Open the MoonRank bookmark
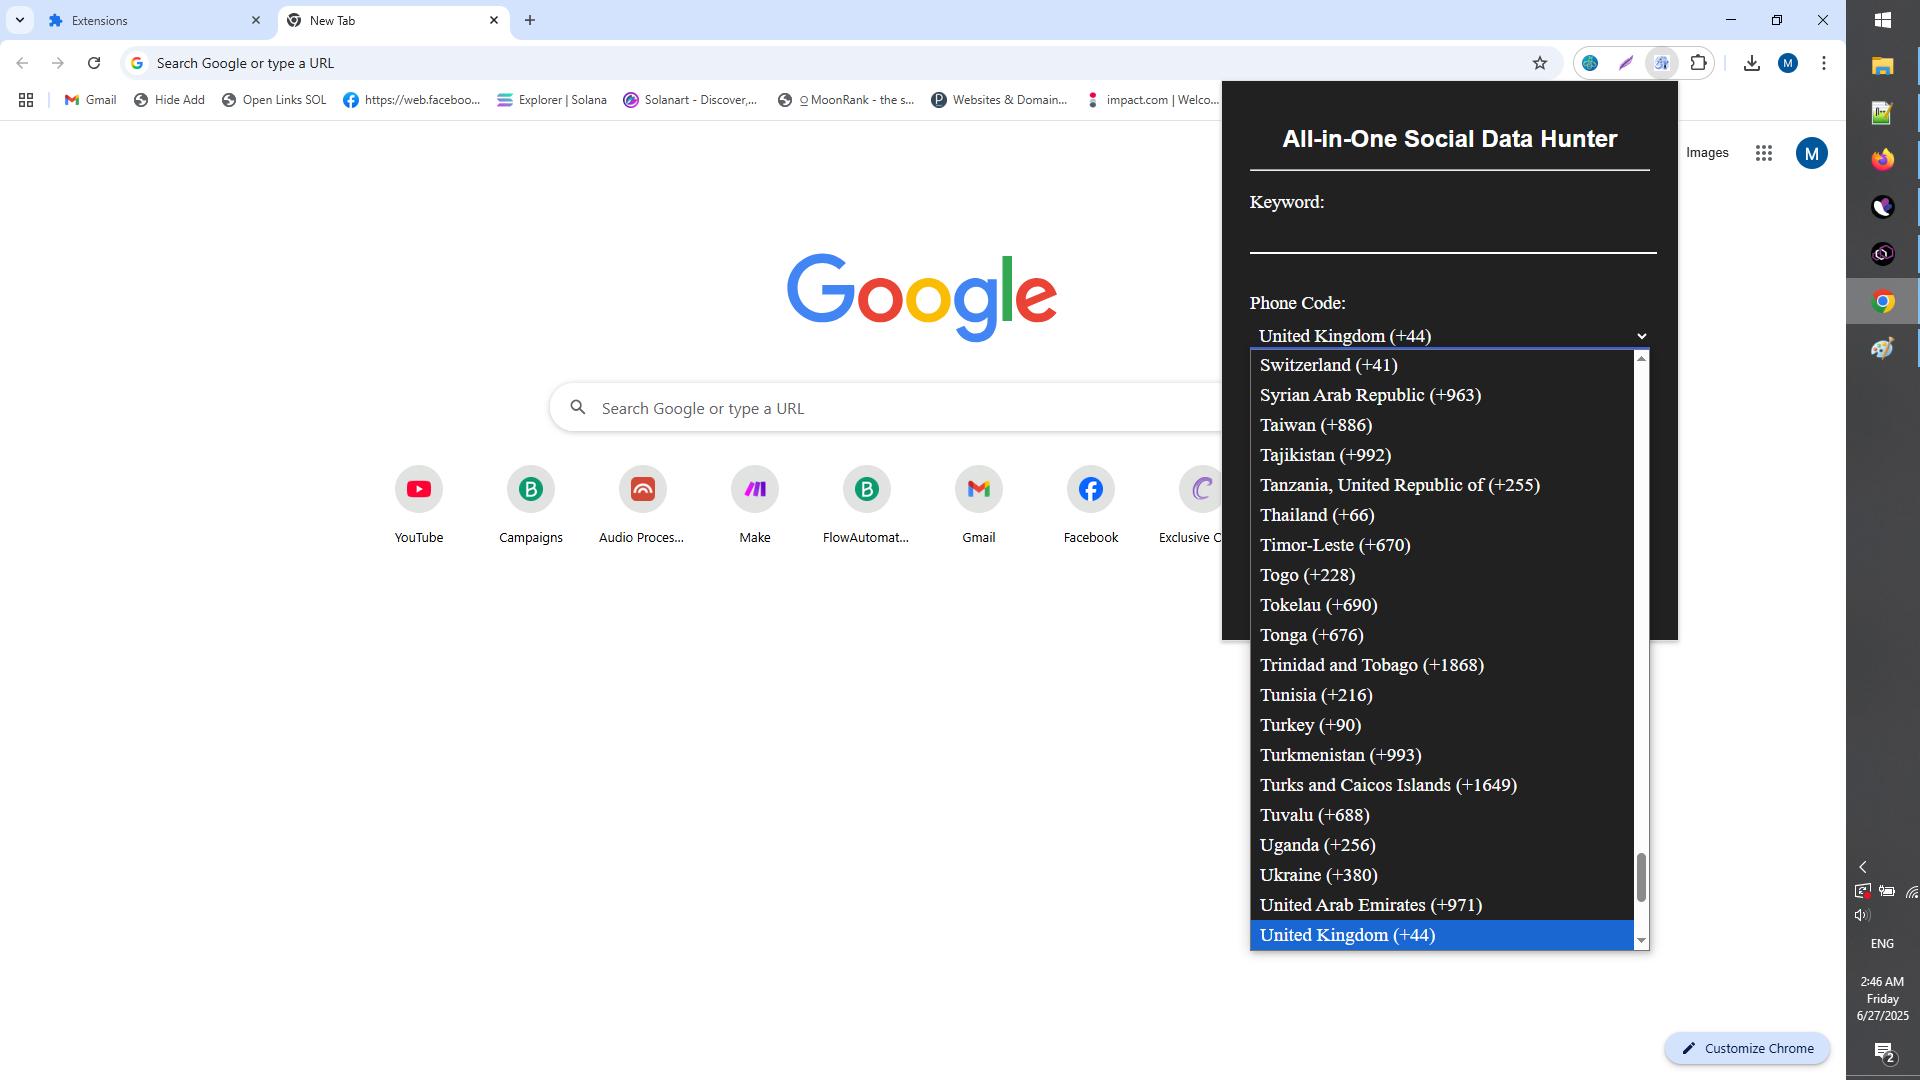 845,100
